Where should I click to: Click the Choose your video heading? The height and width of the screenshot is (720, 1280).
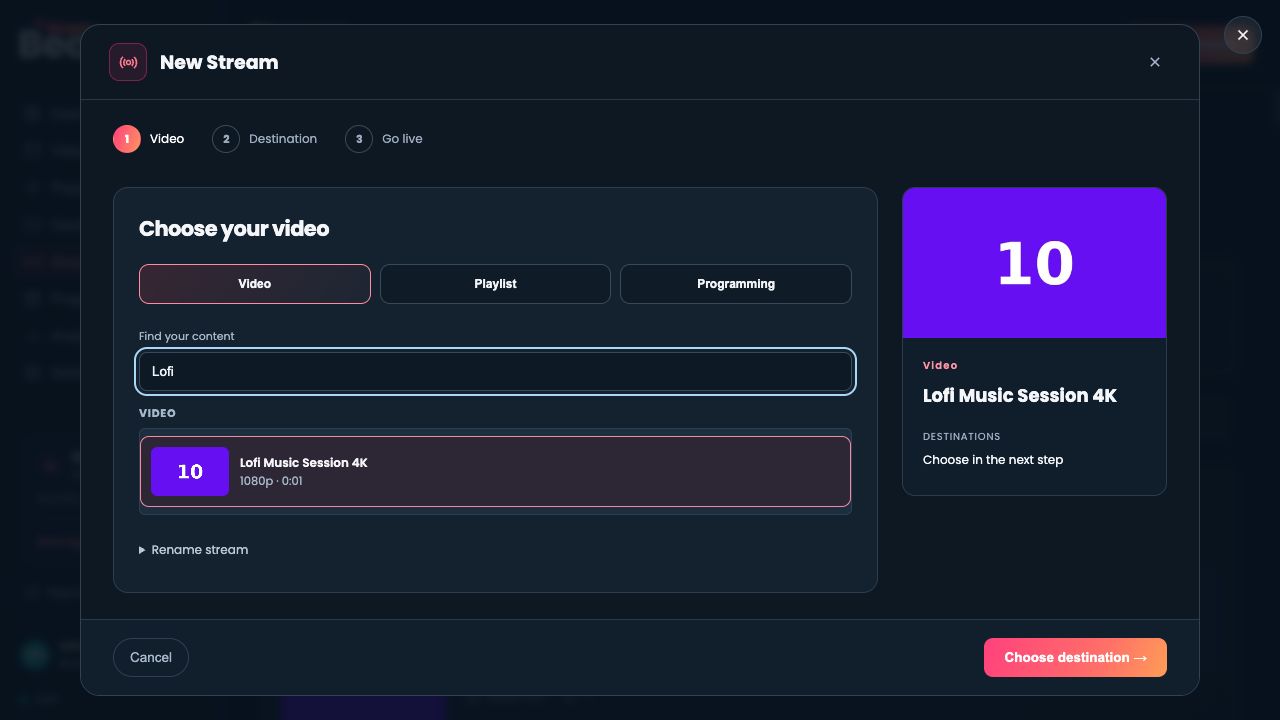[x=234, y=229]
